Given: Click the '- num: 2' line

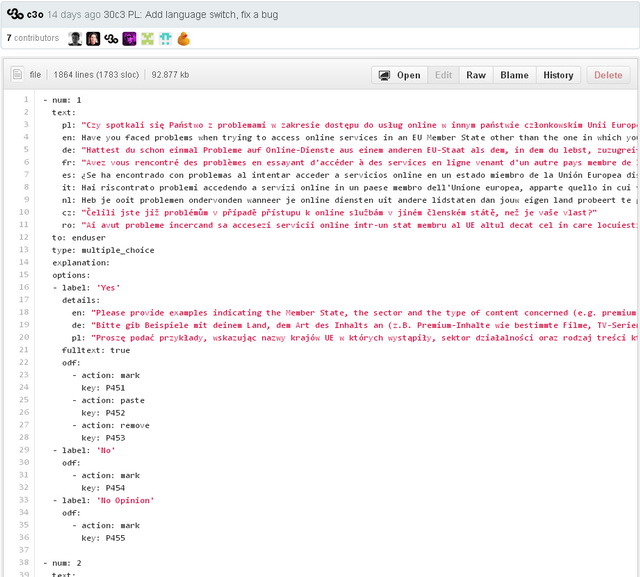Looking at the screenshot, I should coord(62,563).
